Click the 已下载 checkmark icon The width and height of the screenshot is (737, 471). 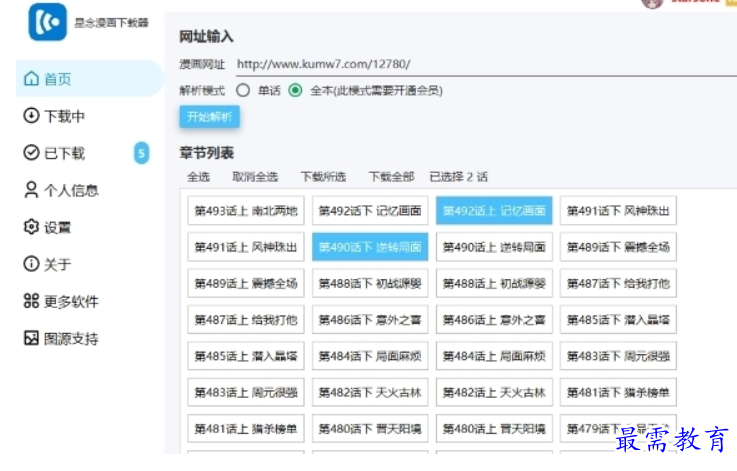[x=31, y=153]
